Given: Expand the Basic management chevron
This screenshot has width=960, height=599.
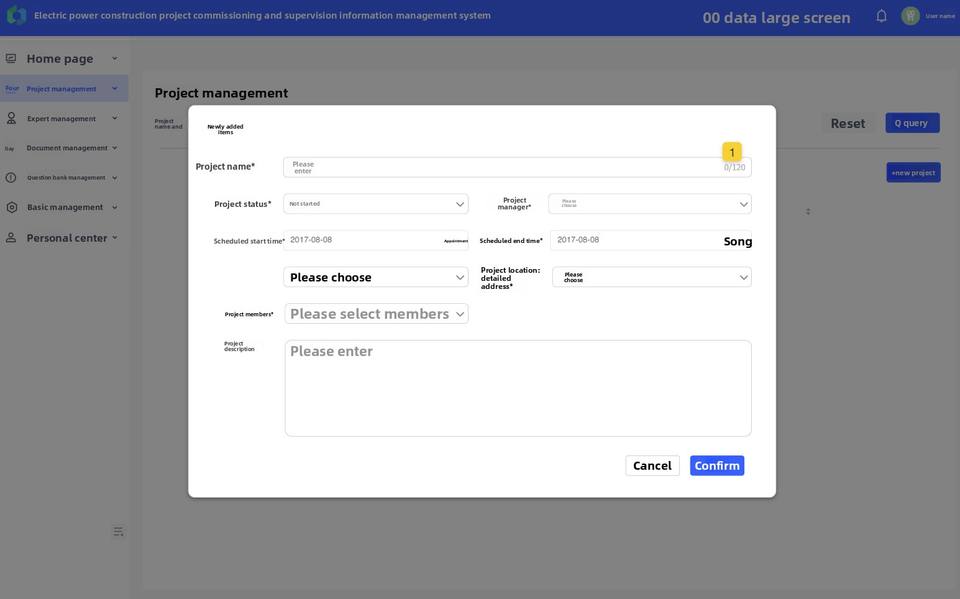Looking at the screenshot, I should click(x=114, y=207).
